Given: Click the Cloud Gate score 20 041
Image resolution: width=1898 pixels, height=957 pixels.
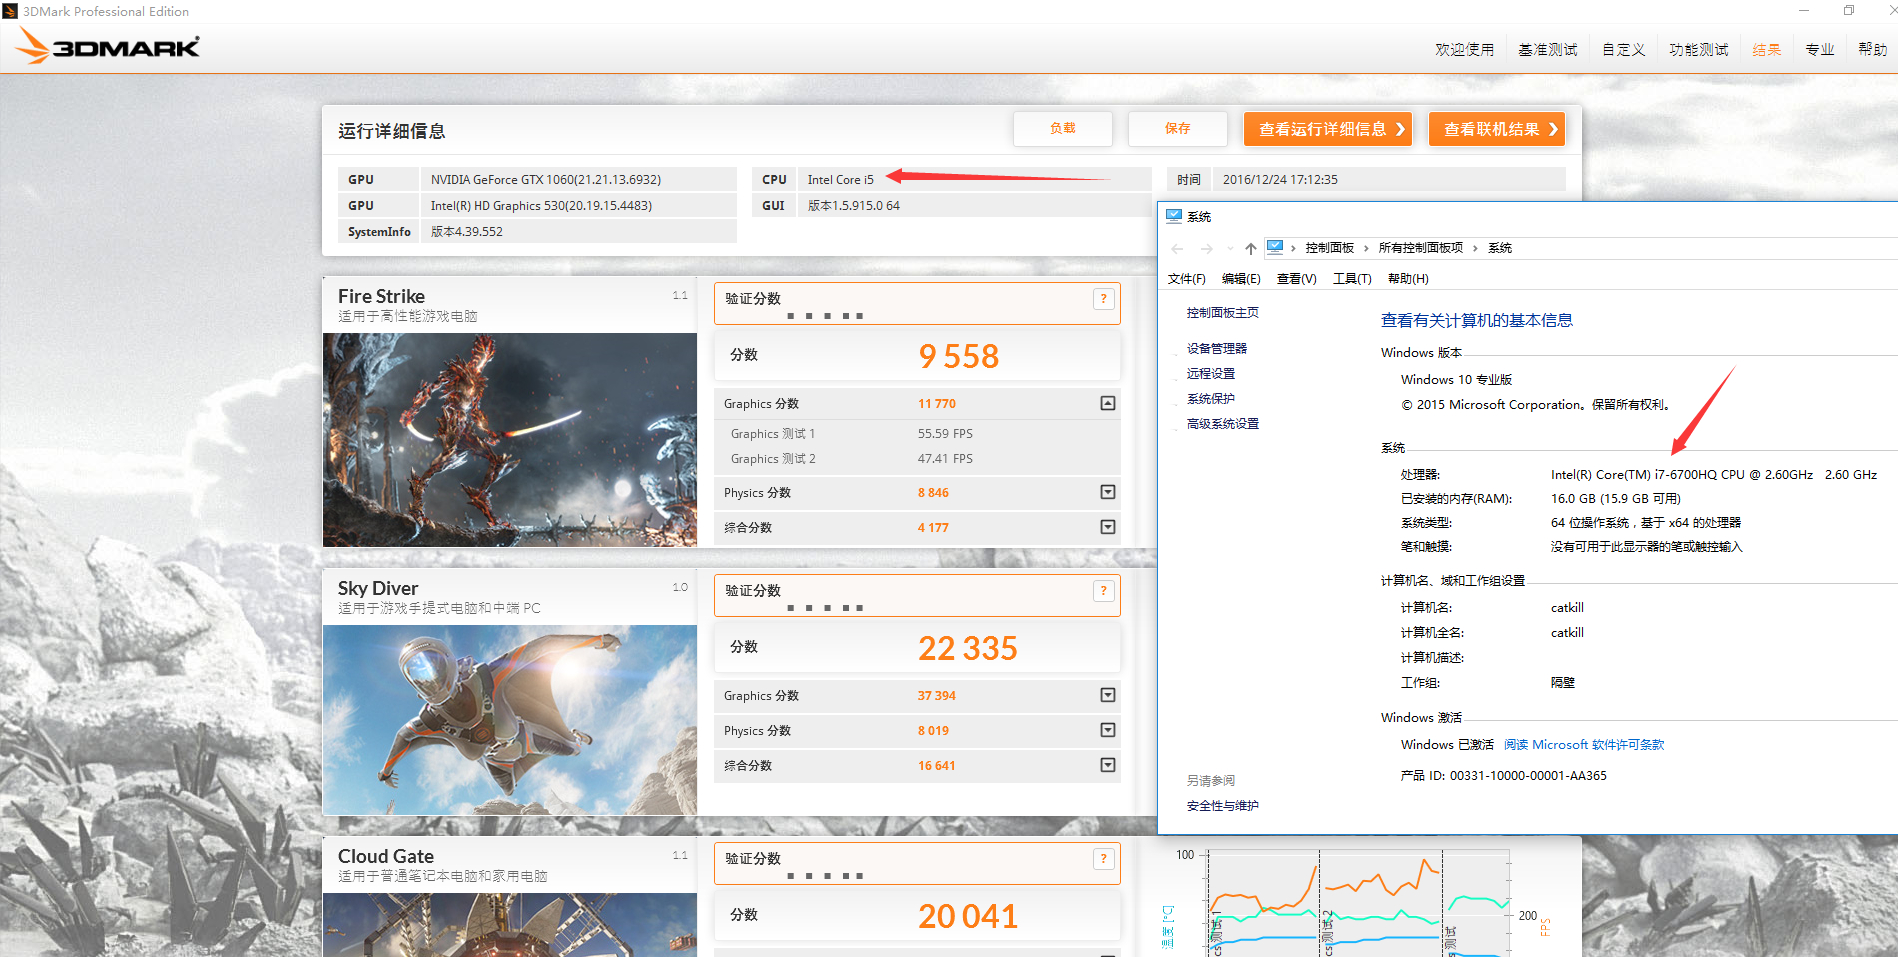Looking at the screenshot, I should point(968,916).
